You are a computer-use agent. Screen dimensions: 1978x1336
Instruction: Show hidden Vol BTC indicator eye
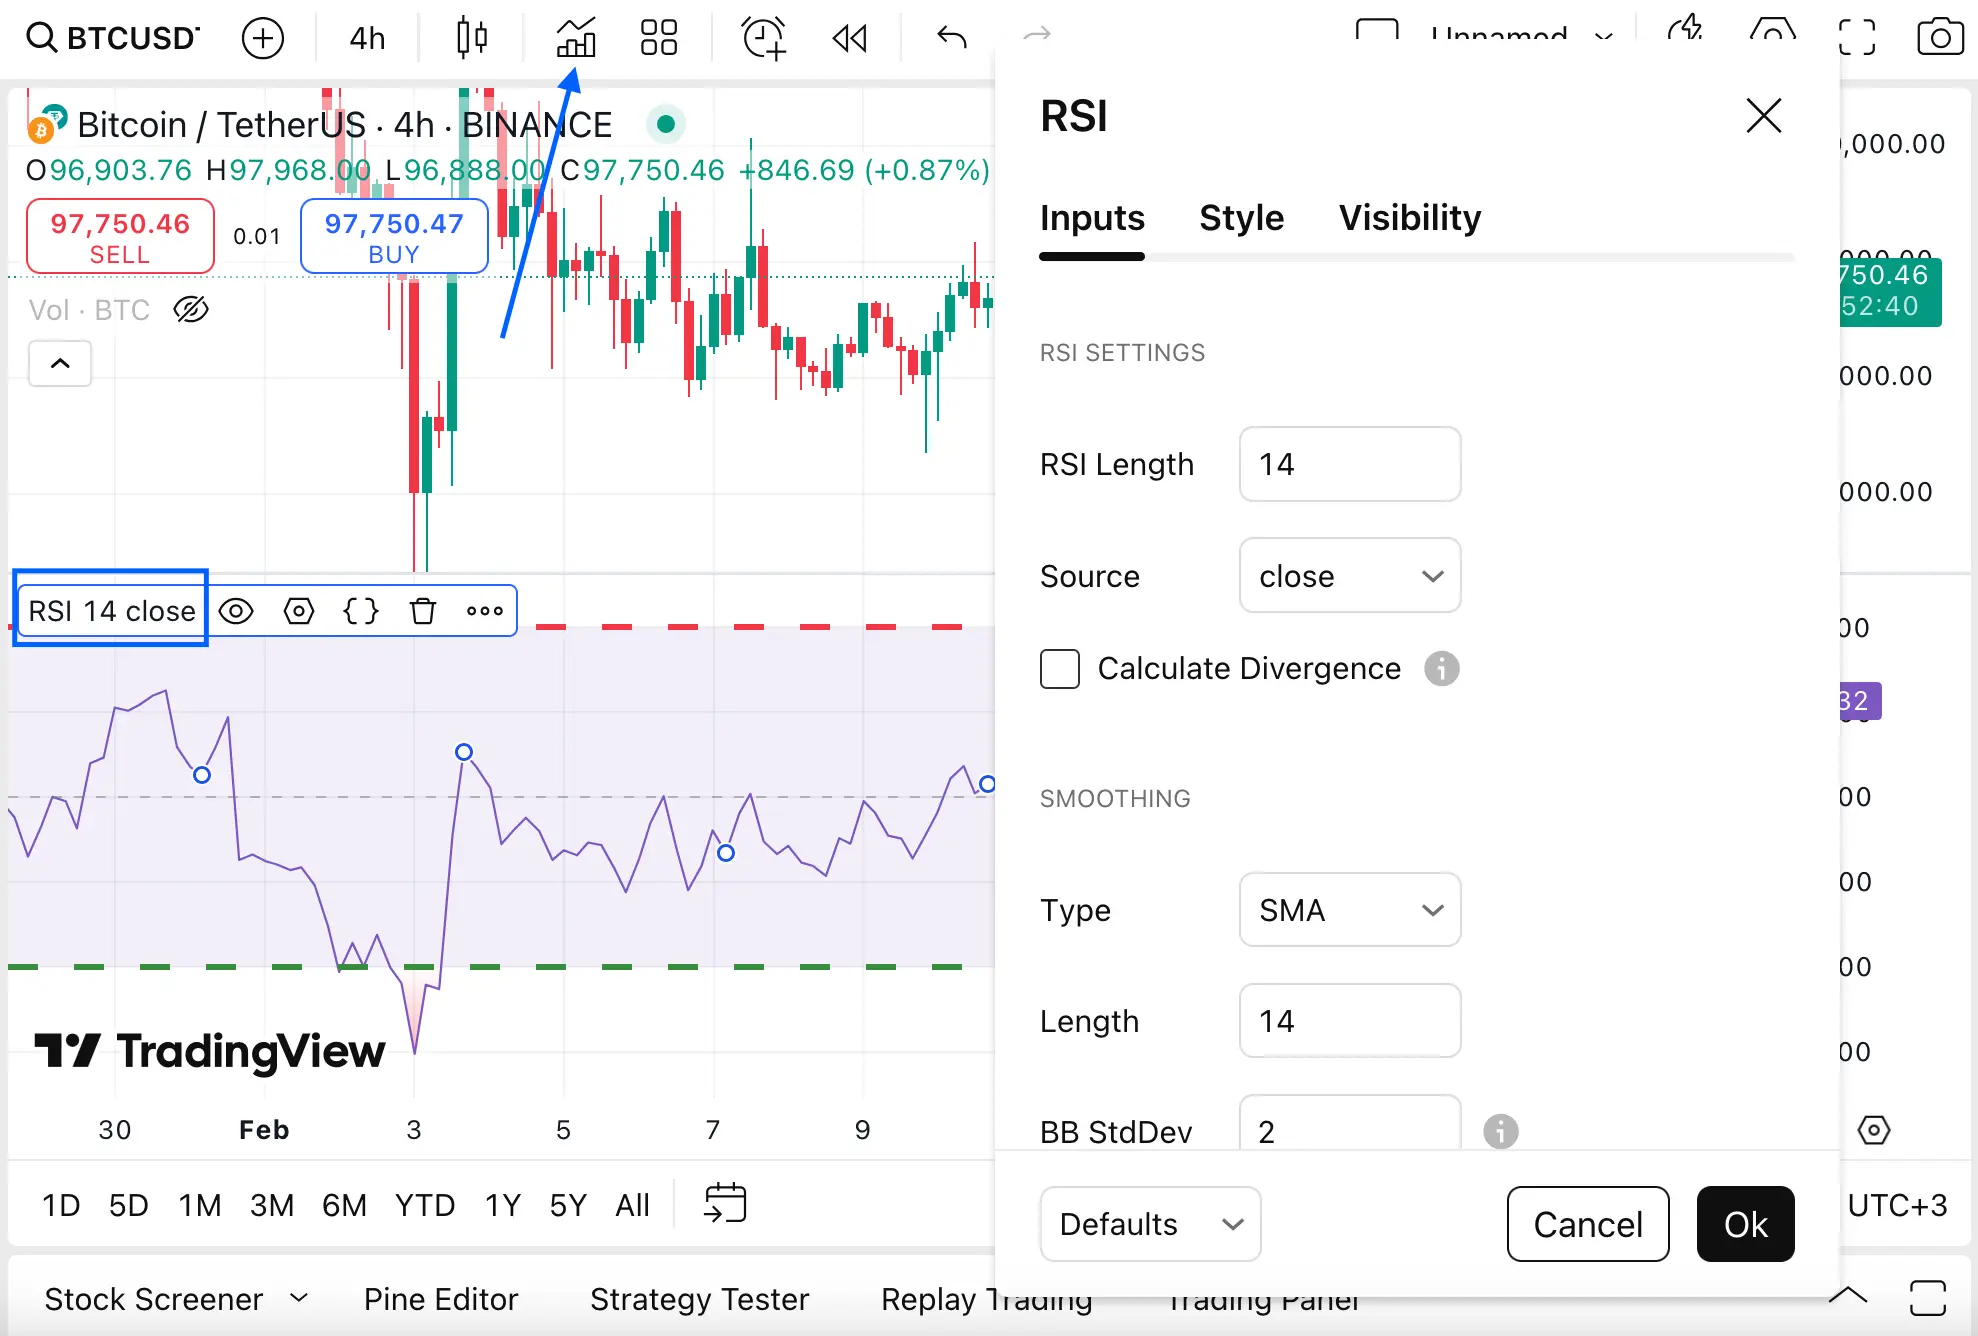[191, 310]
